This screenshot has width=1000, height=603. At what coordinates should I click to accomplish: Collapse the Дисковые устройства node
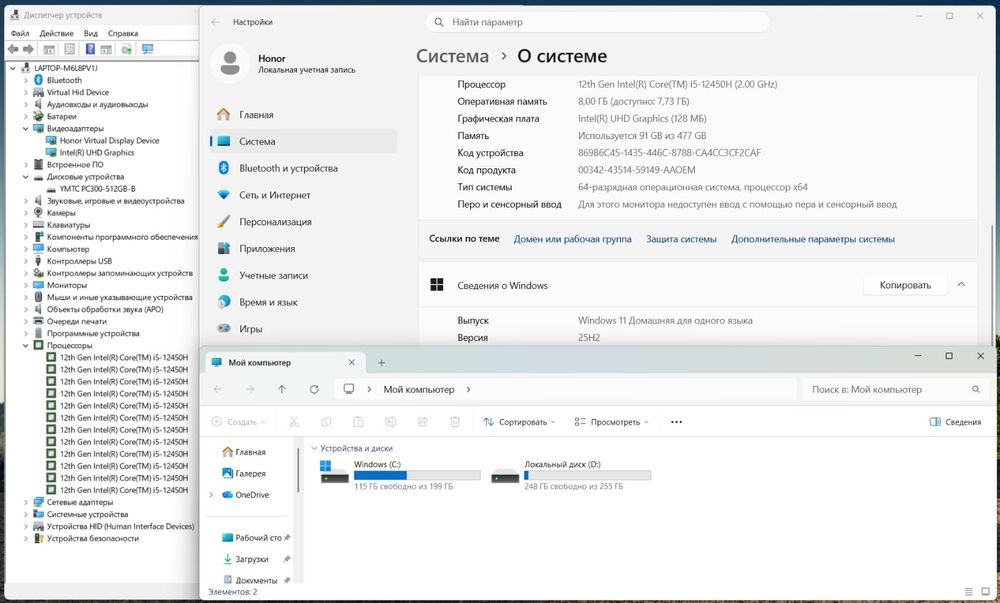pos(26,177)
